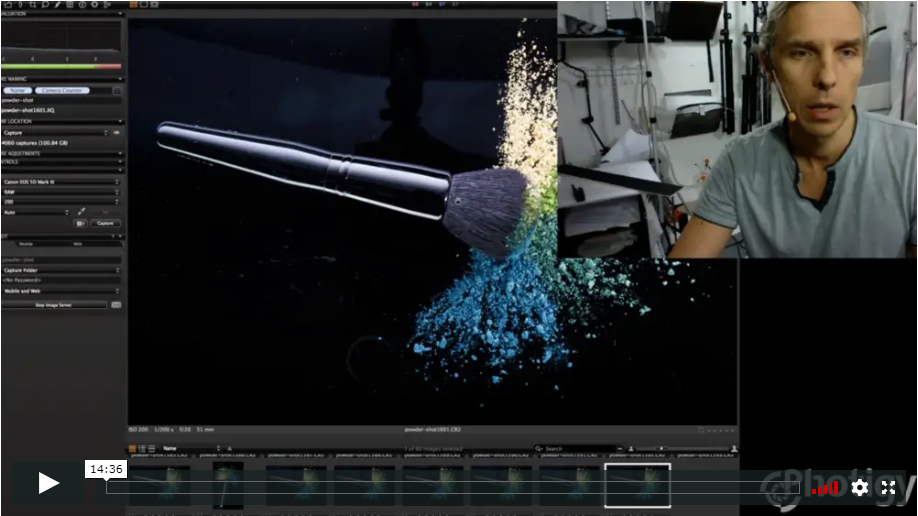Click the Capture button

[105, 224]
